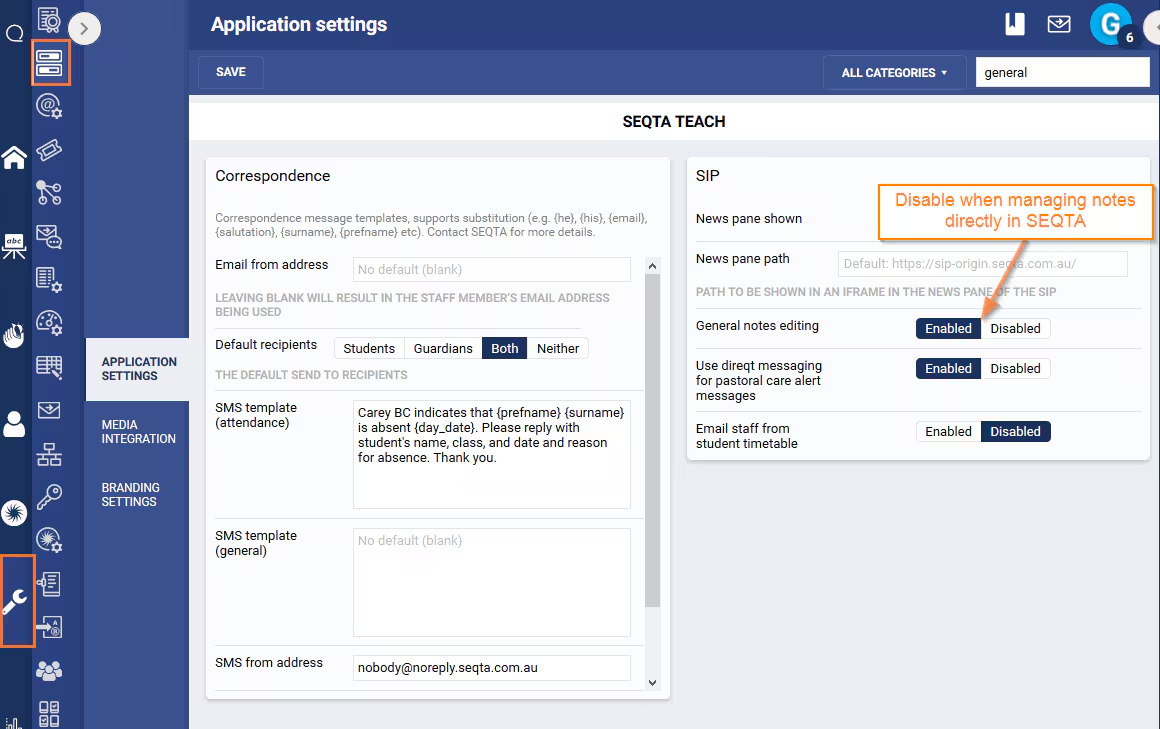Click the SMS template (attendance) text area
The image size is (1160, 729).
pos(492,454)
